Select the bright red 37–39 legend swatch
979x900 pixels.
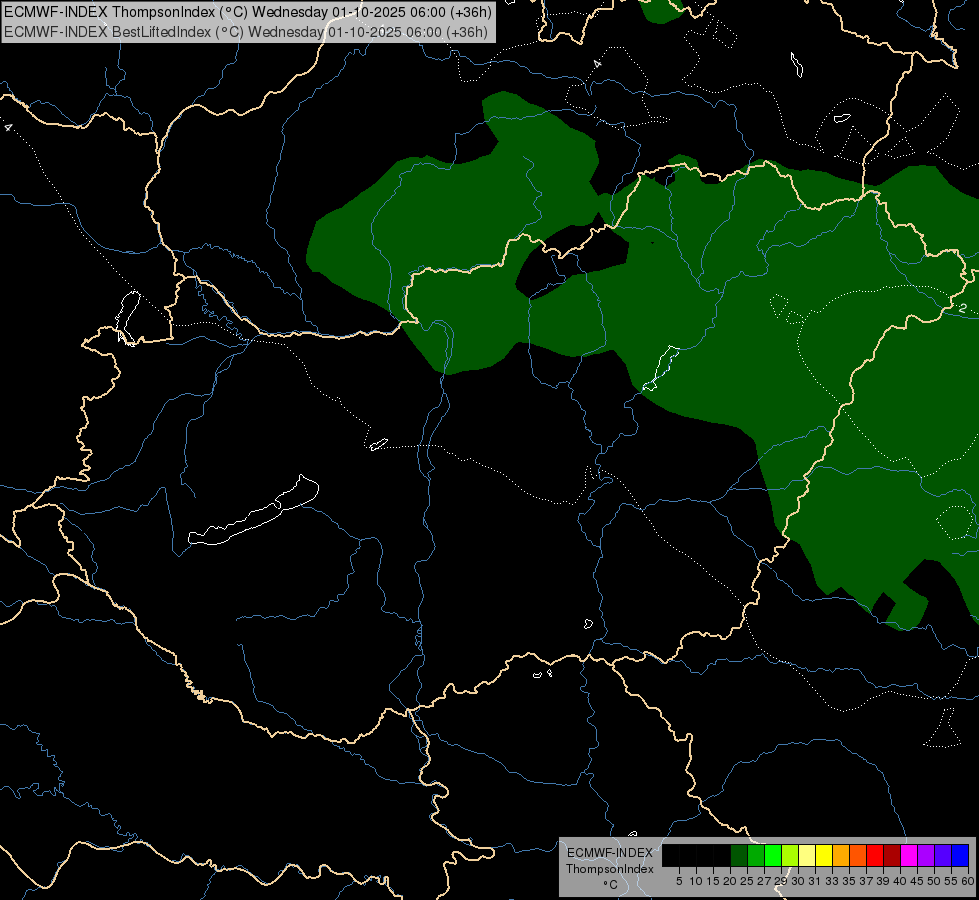point(875,855)
